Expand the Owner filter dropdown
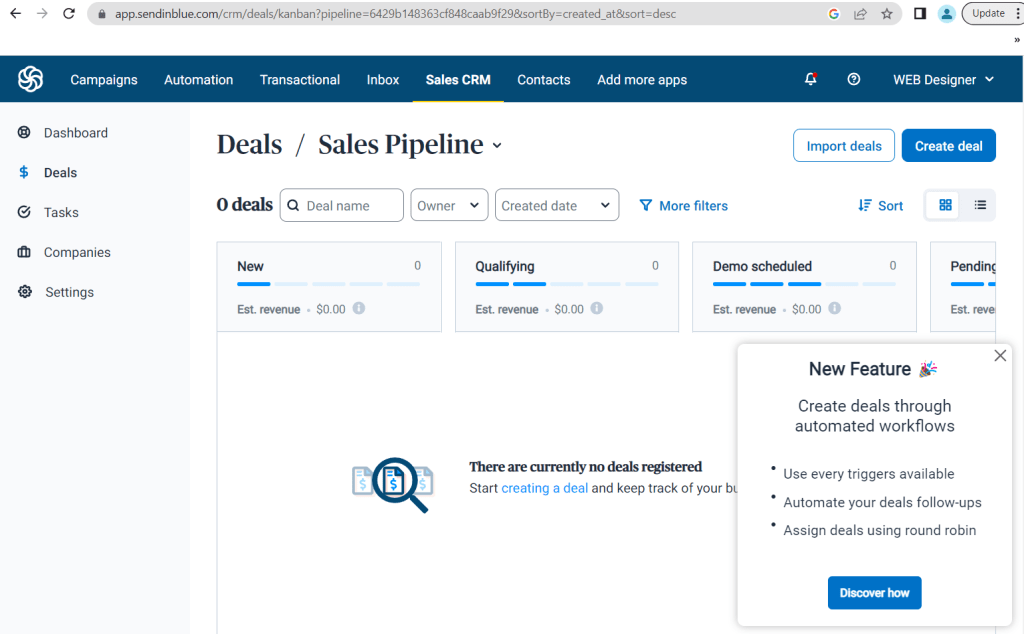 point(449,205)
